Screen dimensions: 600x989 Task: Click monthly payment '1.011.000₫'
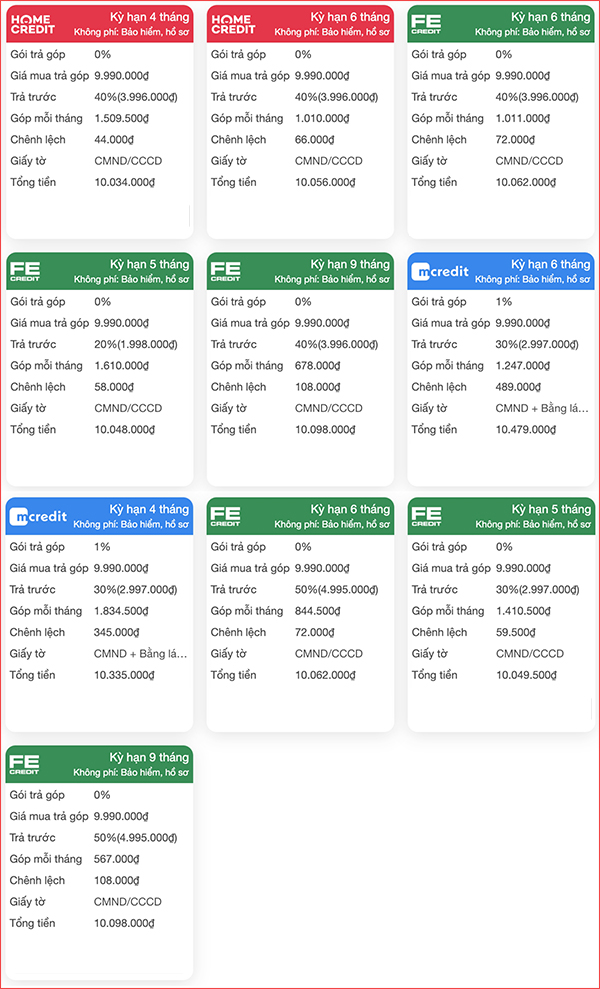[x=522, y=119]
